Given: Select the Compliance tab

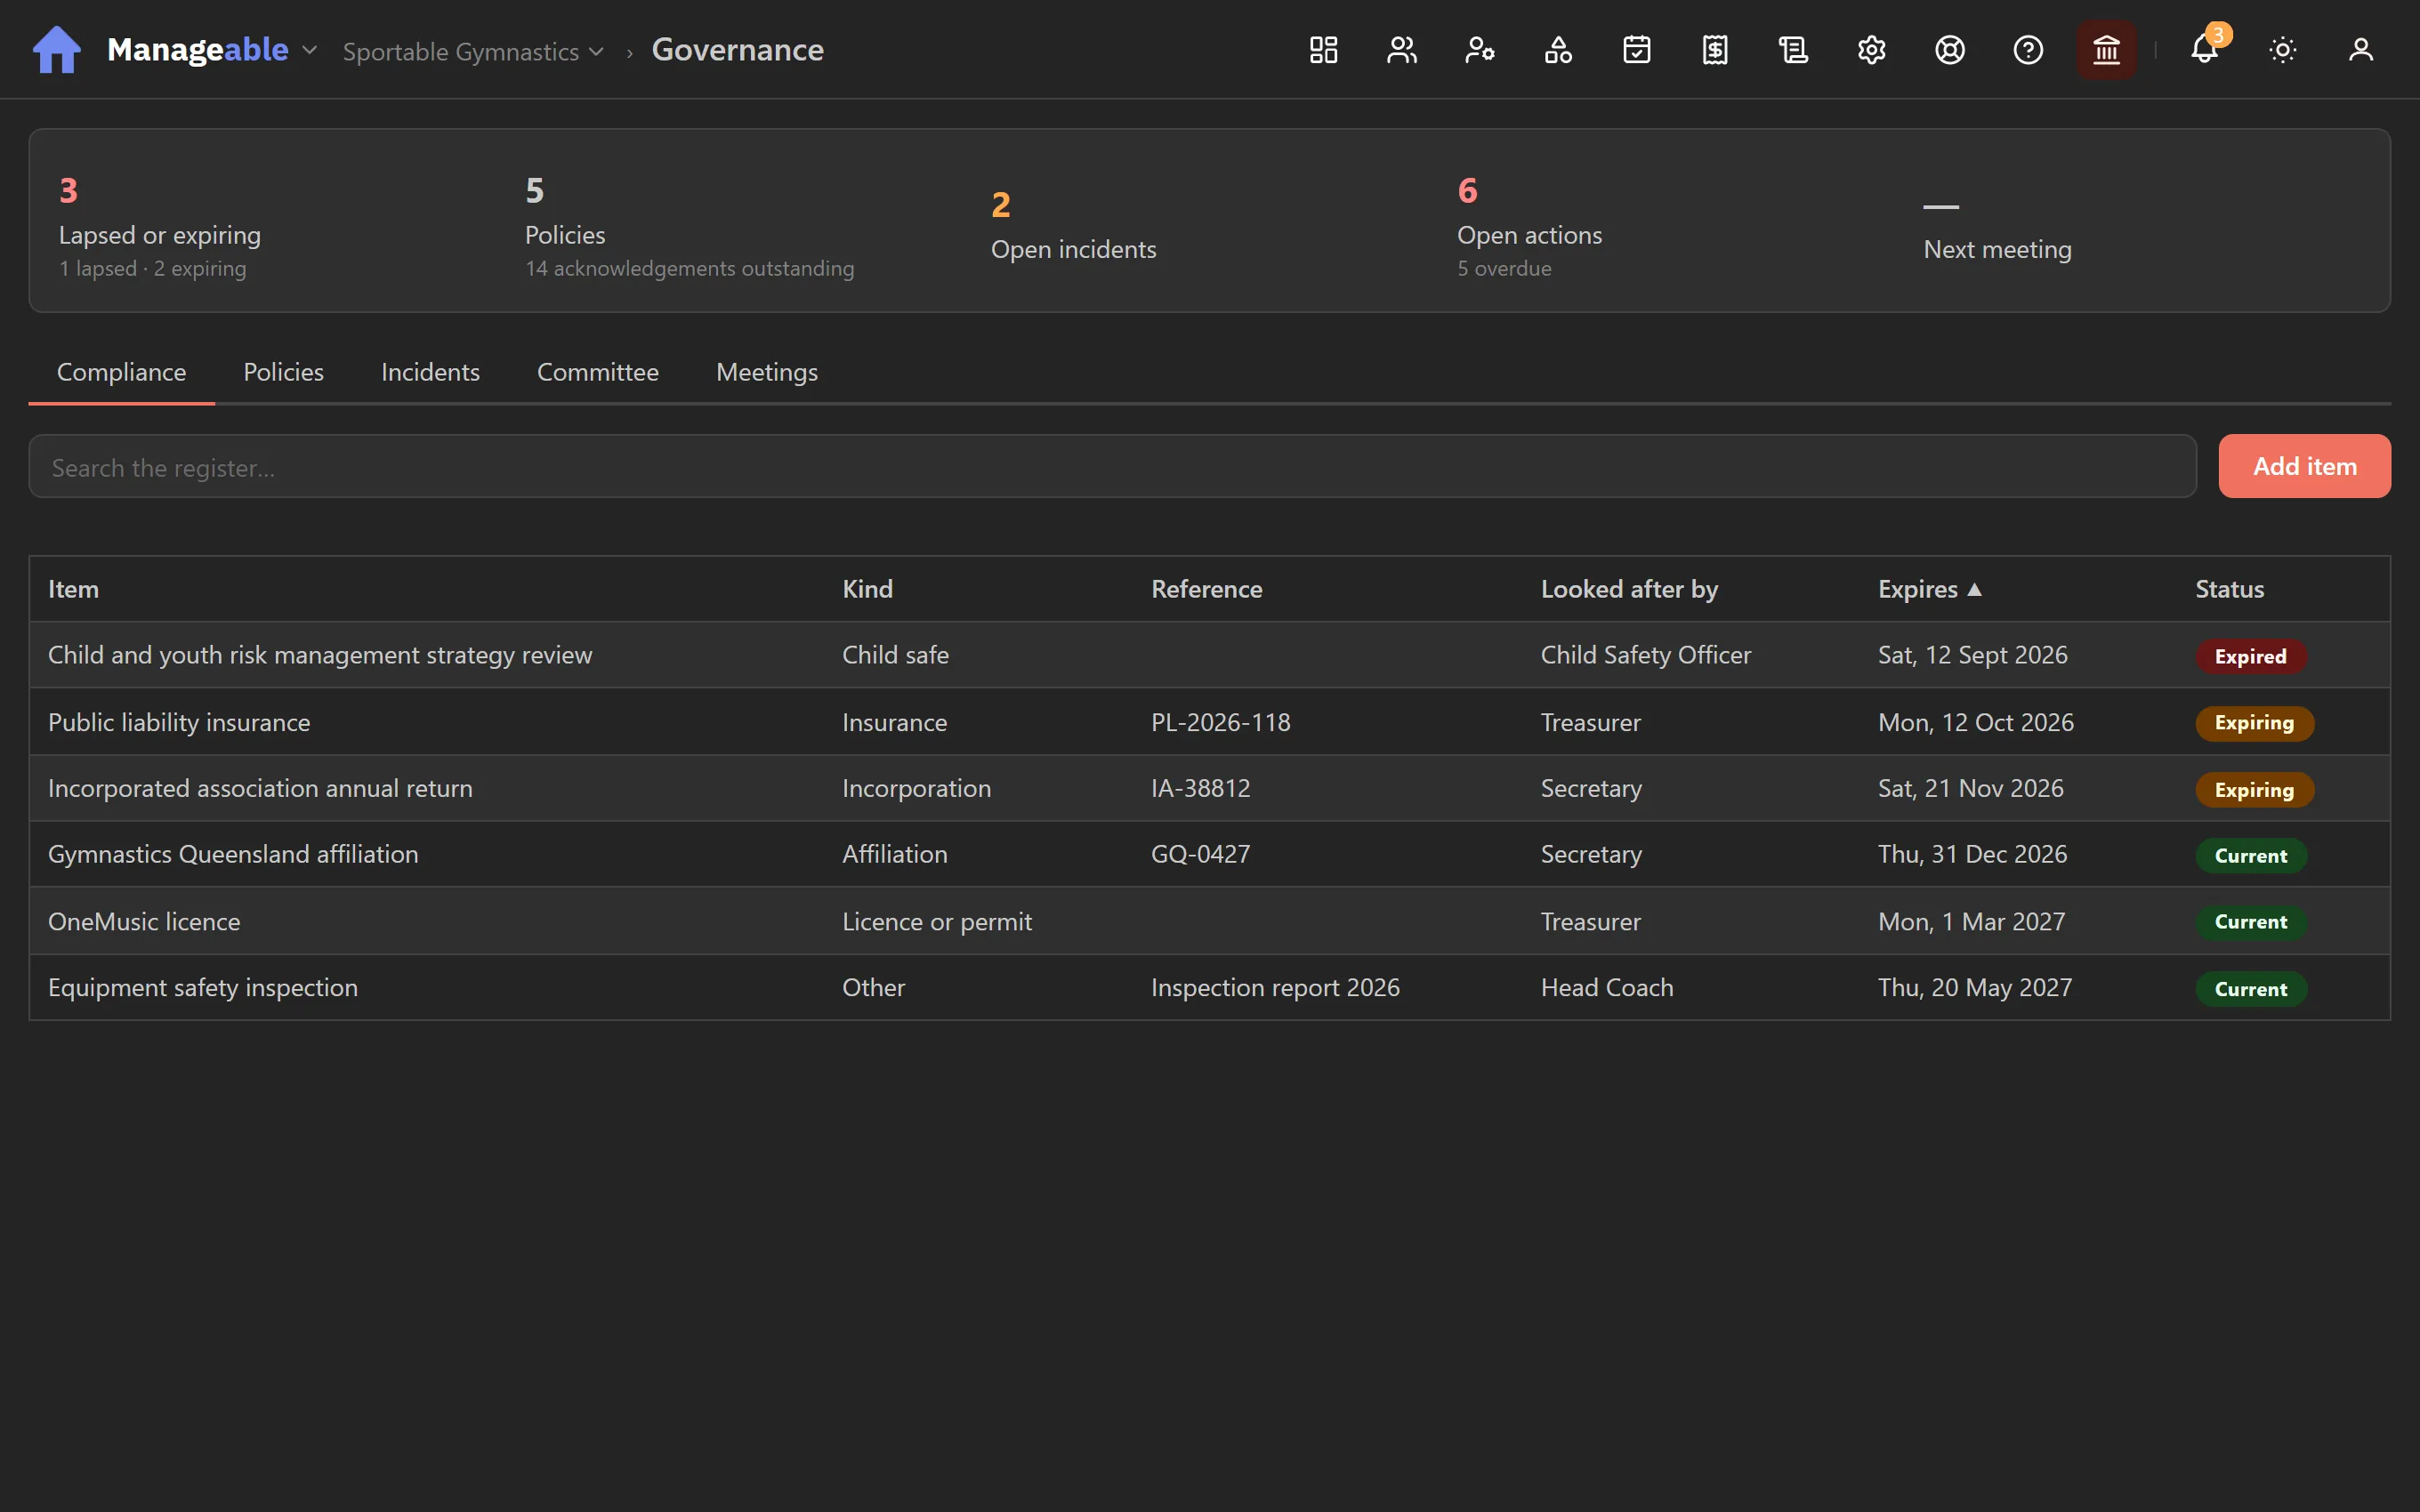Looking at the screenshot, I should (121, 372).
